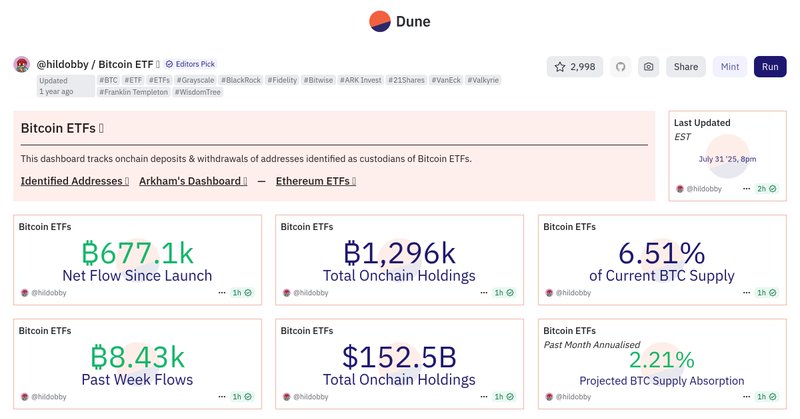Click 1h status badge on $152.5B Holdings card
The image size is (800, 419).
click(x=504, y=397)
